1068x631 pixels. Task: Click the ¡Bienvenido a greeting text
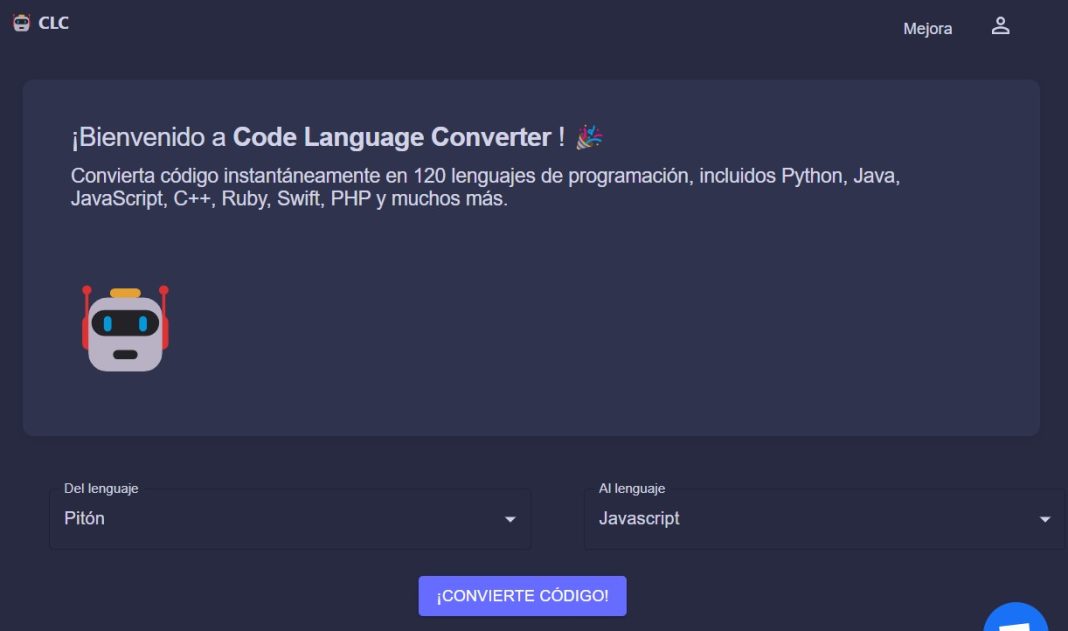pos(148,137)
